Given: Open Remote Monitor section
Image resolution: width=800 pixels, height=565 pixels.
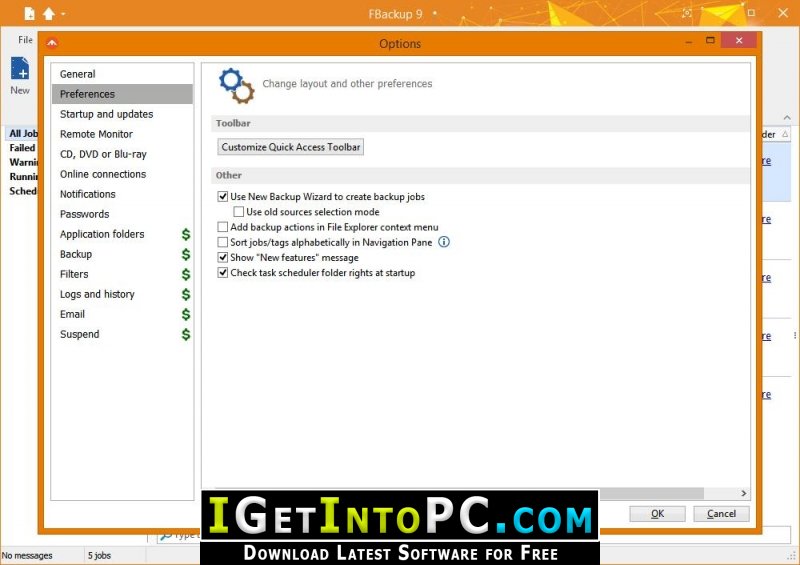Looking at the screenshot, I should click(122, 134).
